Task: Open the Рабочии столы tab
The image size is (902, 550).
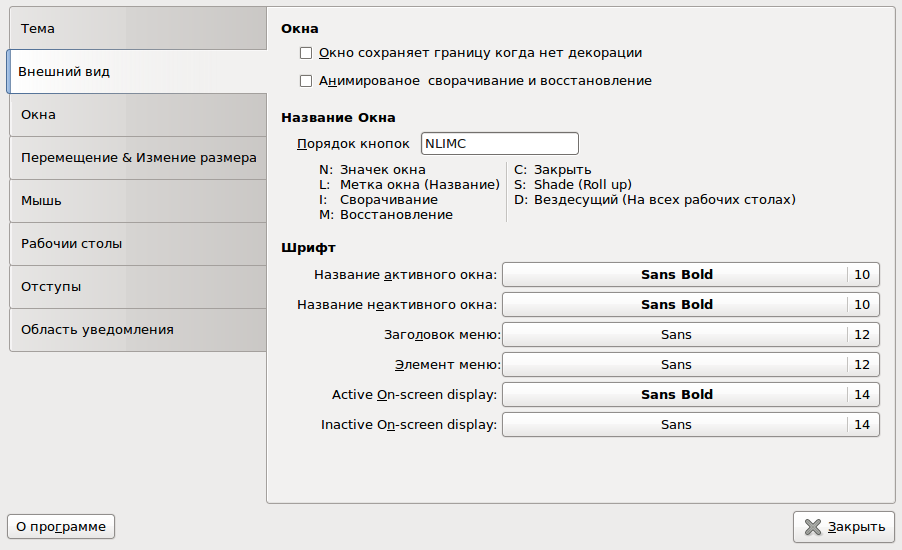Action: 137,244
